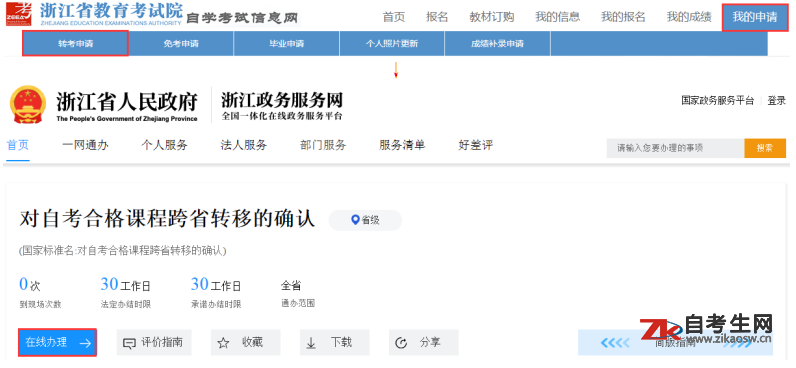Click the download arrow icon beside 下载
This screenshot has width=796, height=368.
[x=311, y=343]
